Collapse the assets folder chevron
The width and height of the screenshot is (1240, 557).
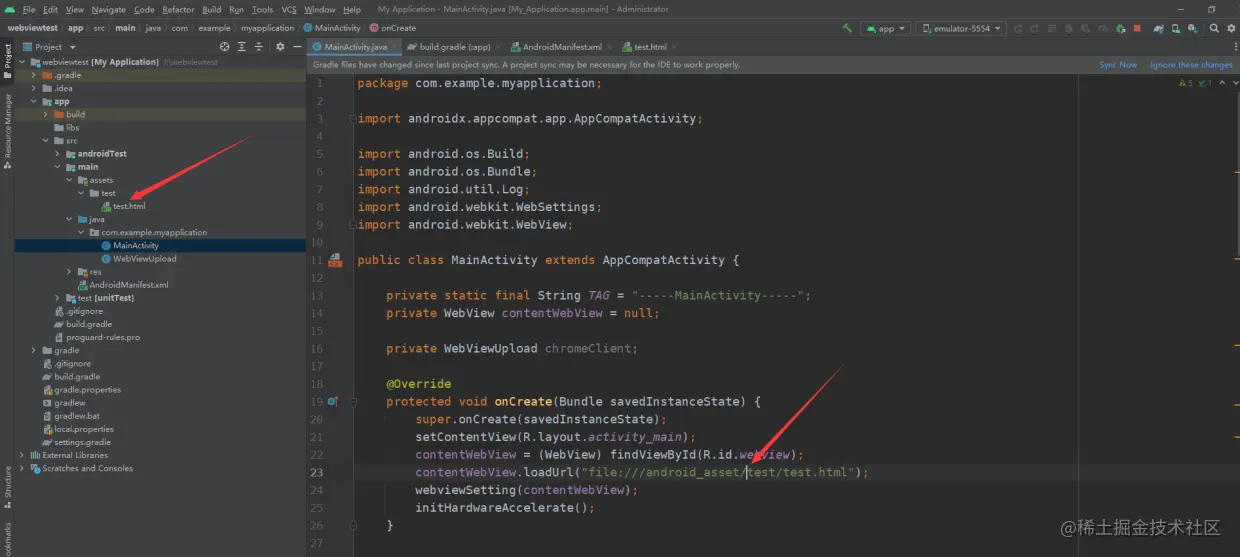70,180
